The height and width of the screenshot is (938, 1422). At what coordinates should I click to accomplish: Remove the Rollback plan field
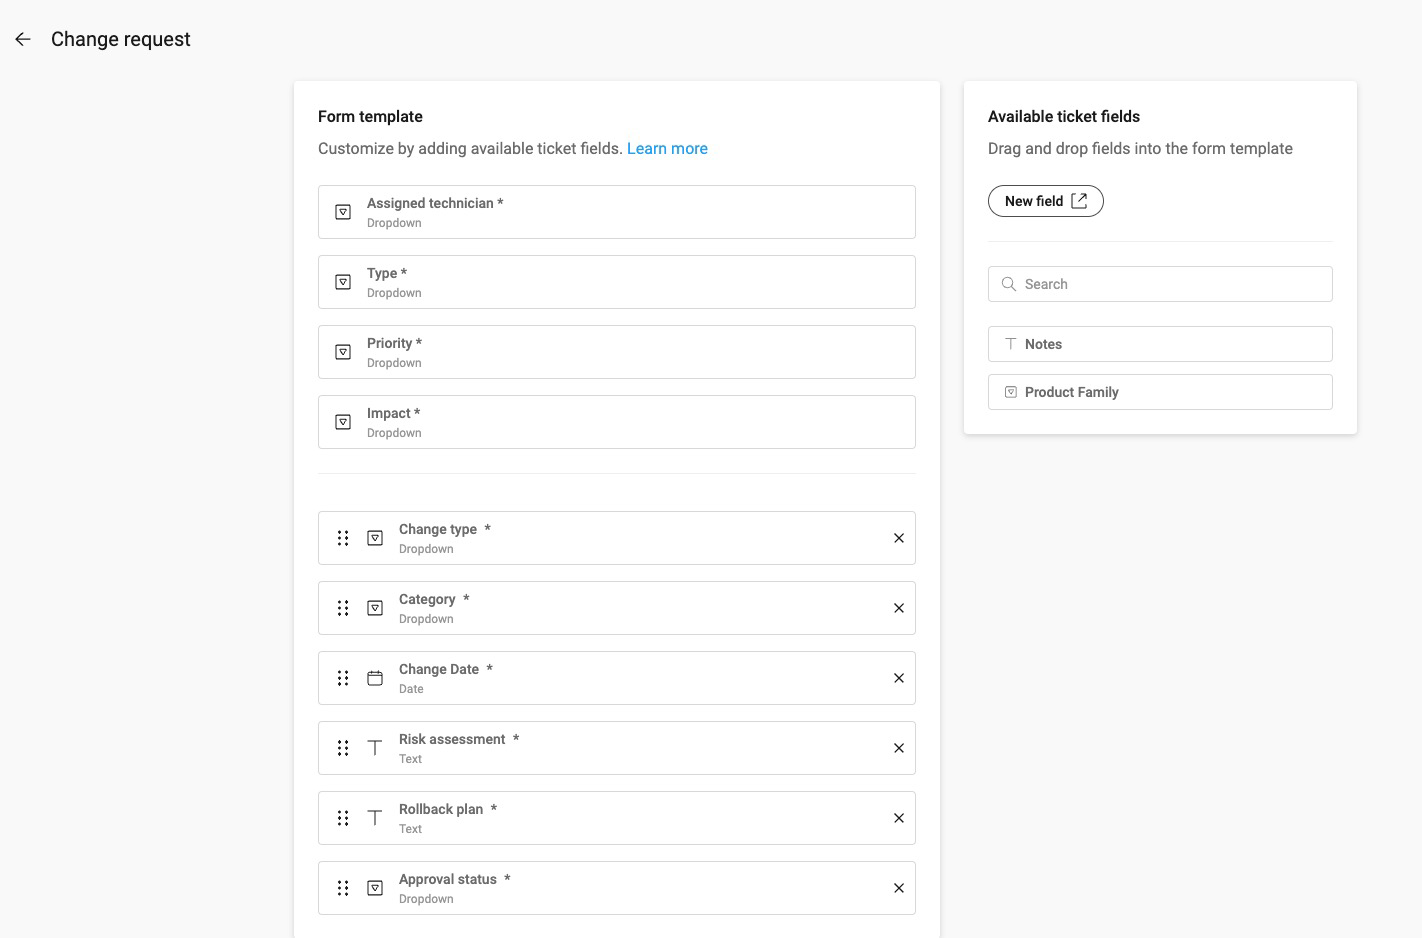click(899, 818)
